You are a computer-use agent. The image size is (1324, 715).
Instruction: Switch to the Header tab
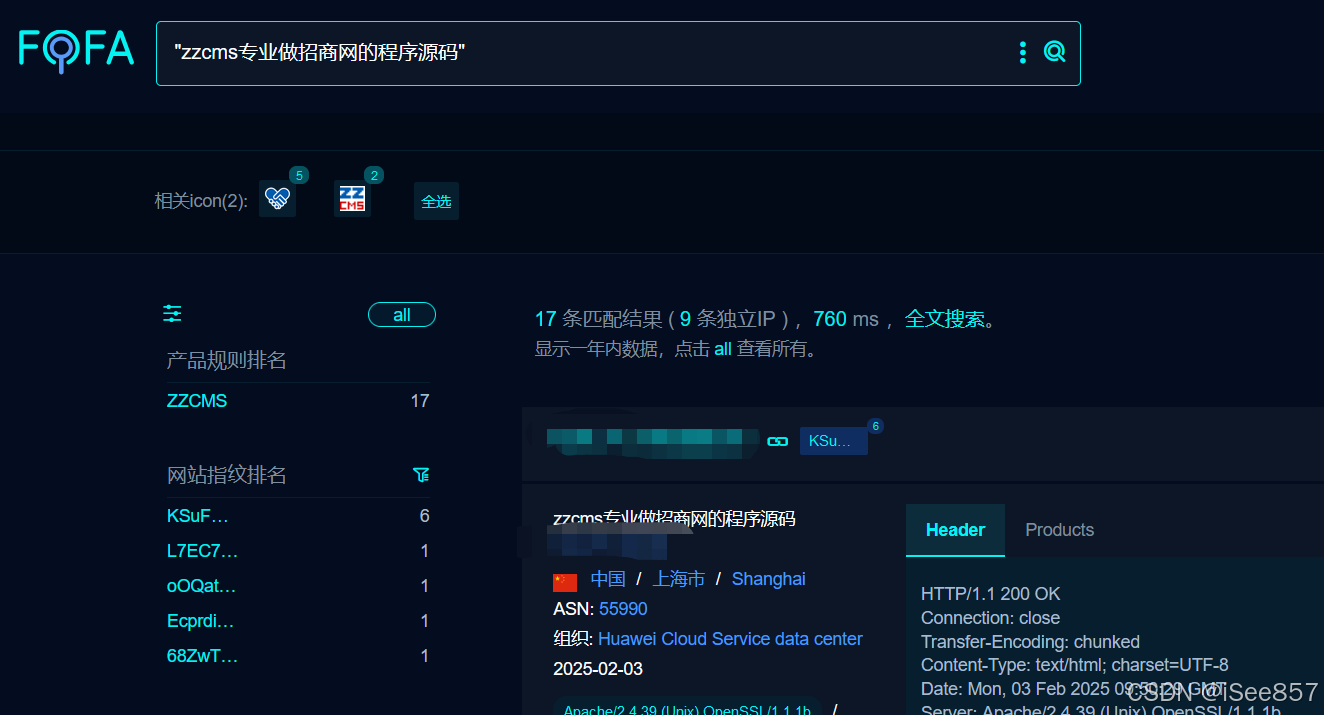pyautogui.click(x=955, y=530)
